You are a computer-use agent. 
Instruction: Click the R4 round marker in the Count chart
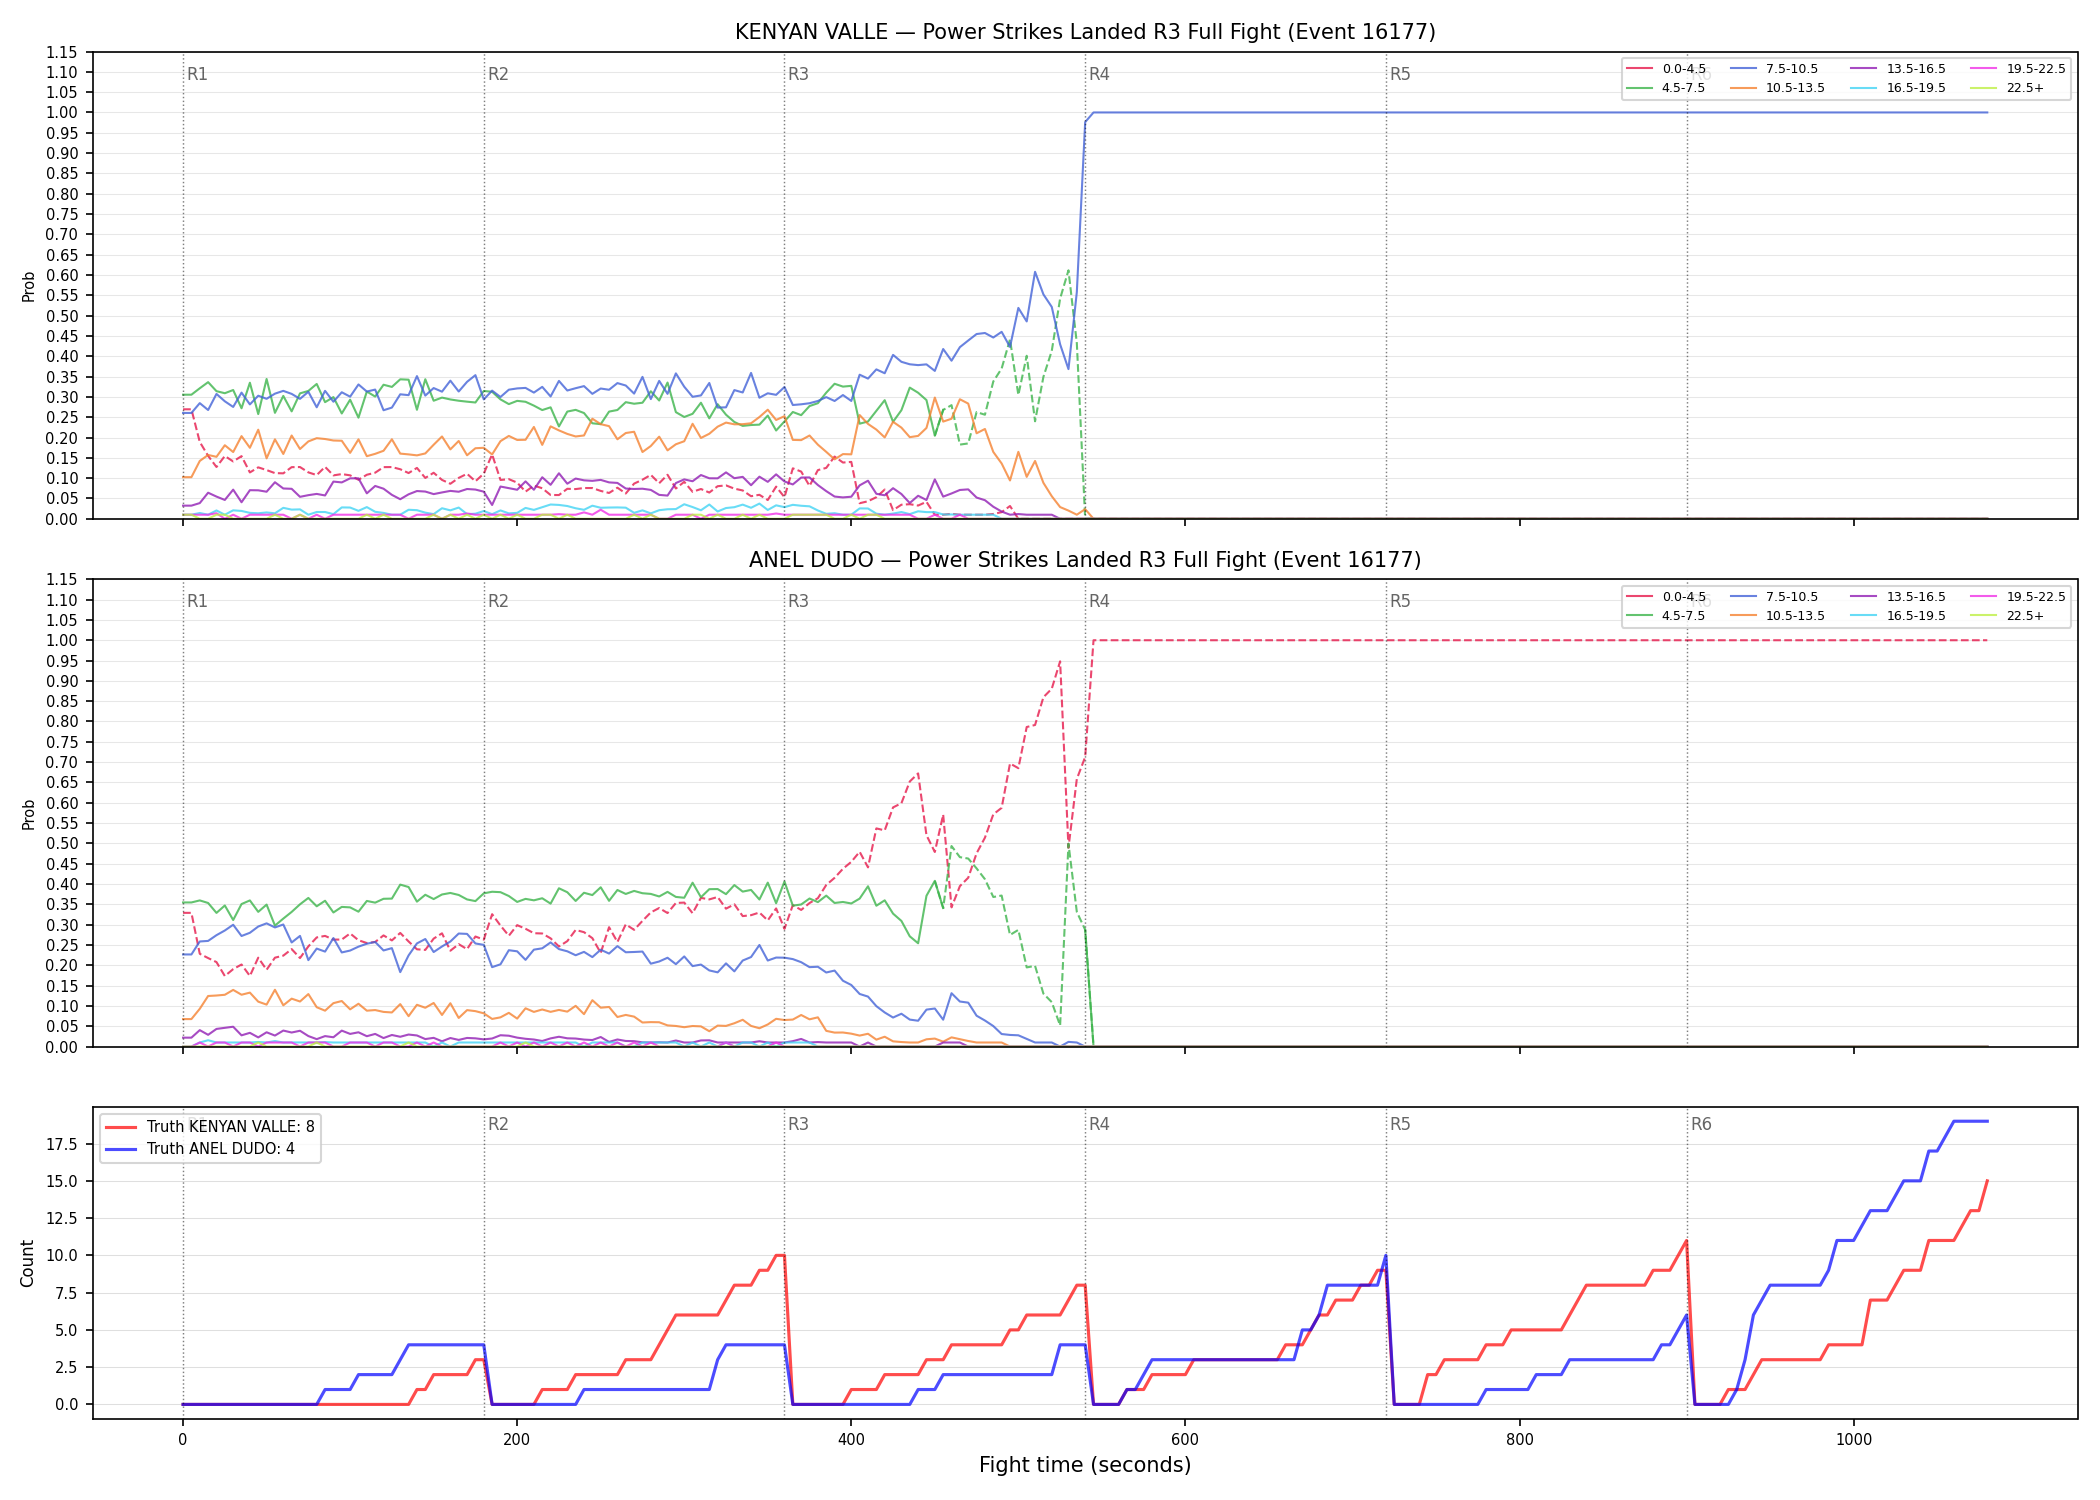click(x=1099, y=1124)
